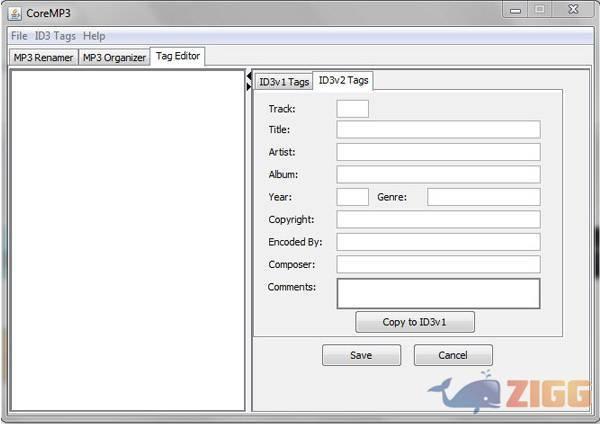Click the Save button
The image size is (600, 424).
361,355
